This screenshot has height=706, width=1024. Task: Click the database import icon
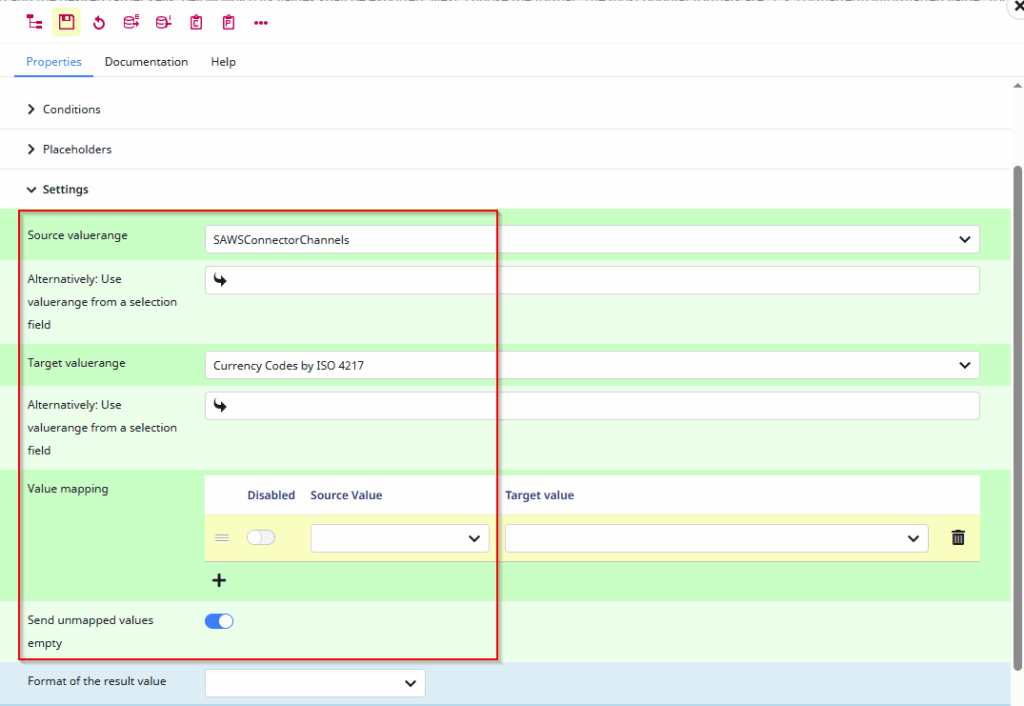(163, 21)
